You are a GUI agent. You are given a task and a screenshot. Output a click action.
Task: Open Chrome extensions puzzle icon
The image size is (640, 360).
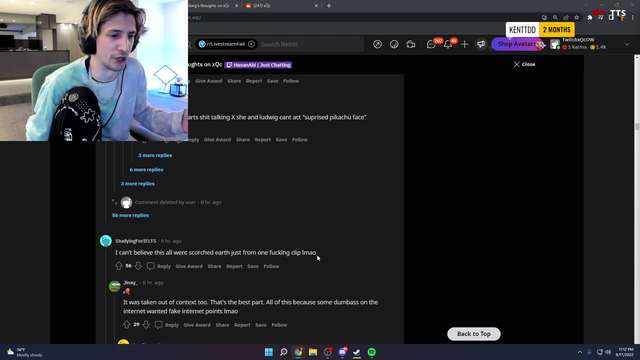[590, 17]
